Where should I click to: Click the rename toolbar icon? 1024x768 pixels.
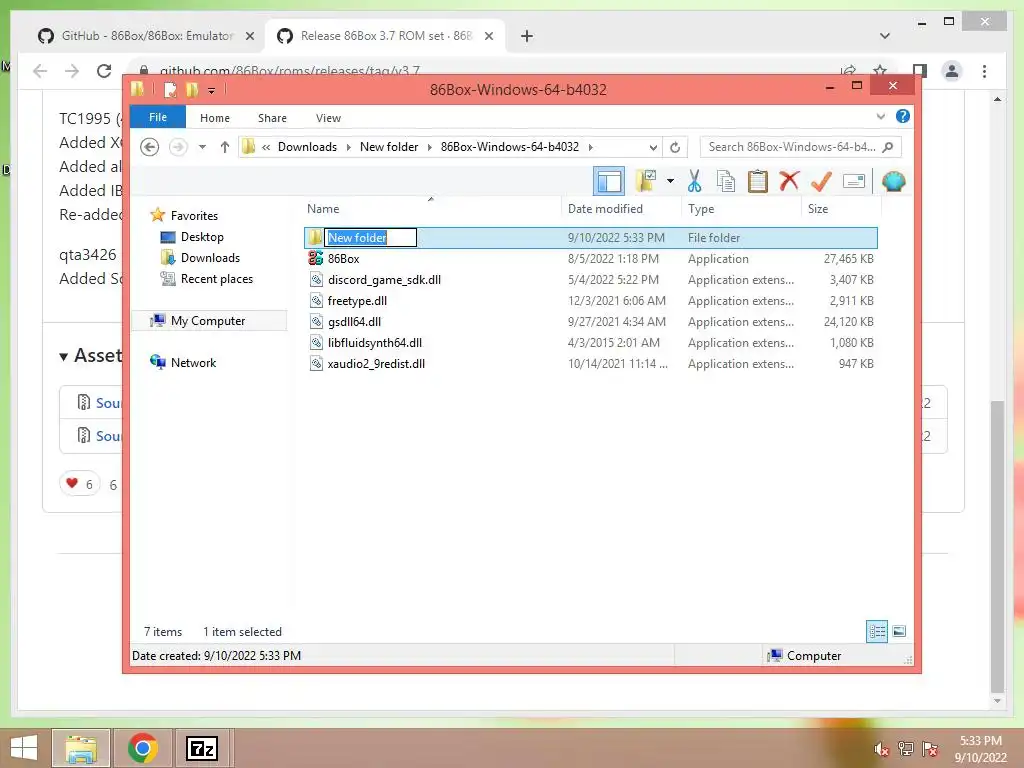854,181
